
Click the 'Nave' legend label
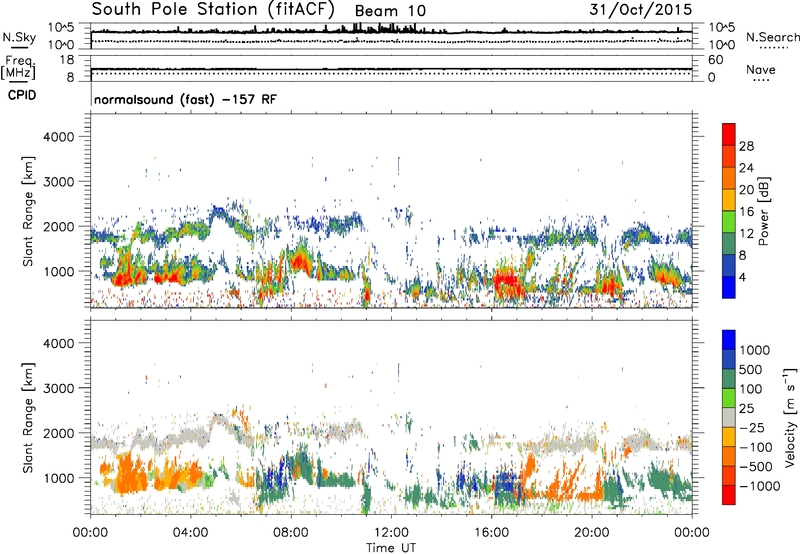pyautogui.click(x=760, y=69)
